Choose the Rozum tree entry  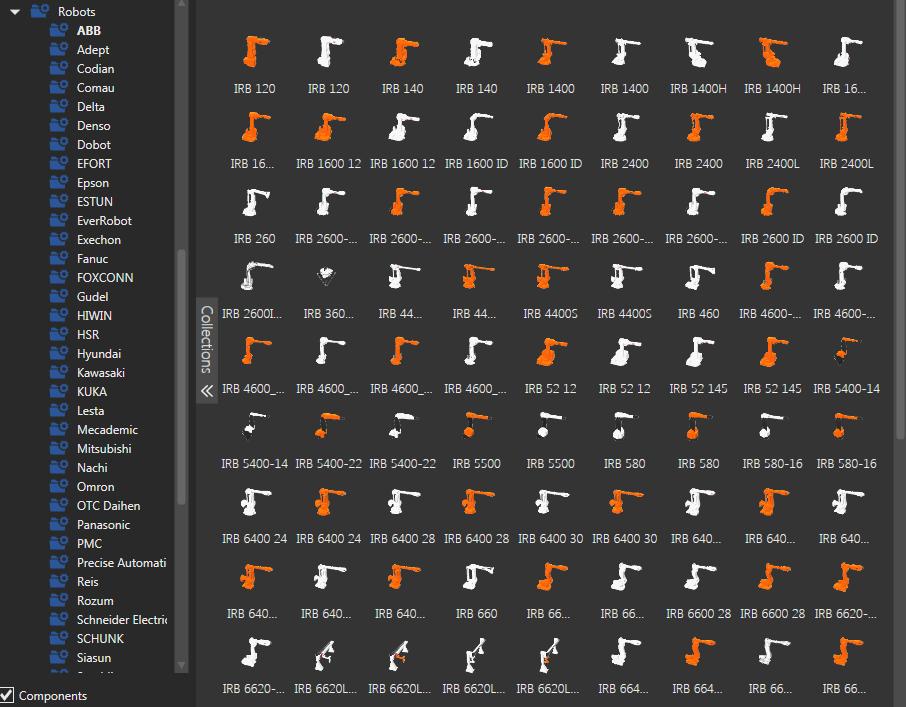[x=95, y=601]
